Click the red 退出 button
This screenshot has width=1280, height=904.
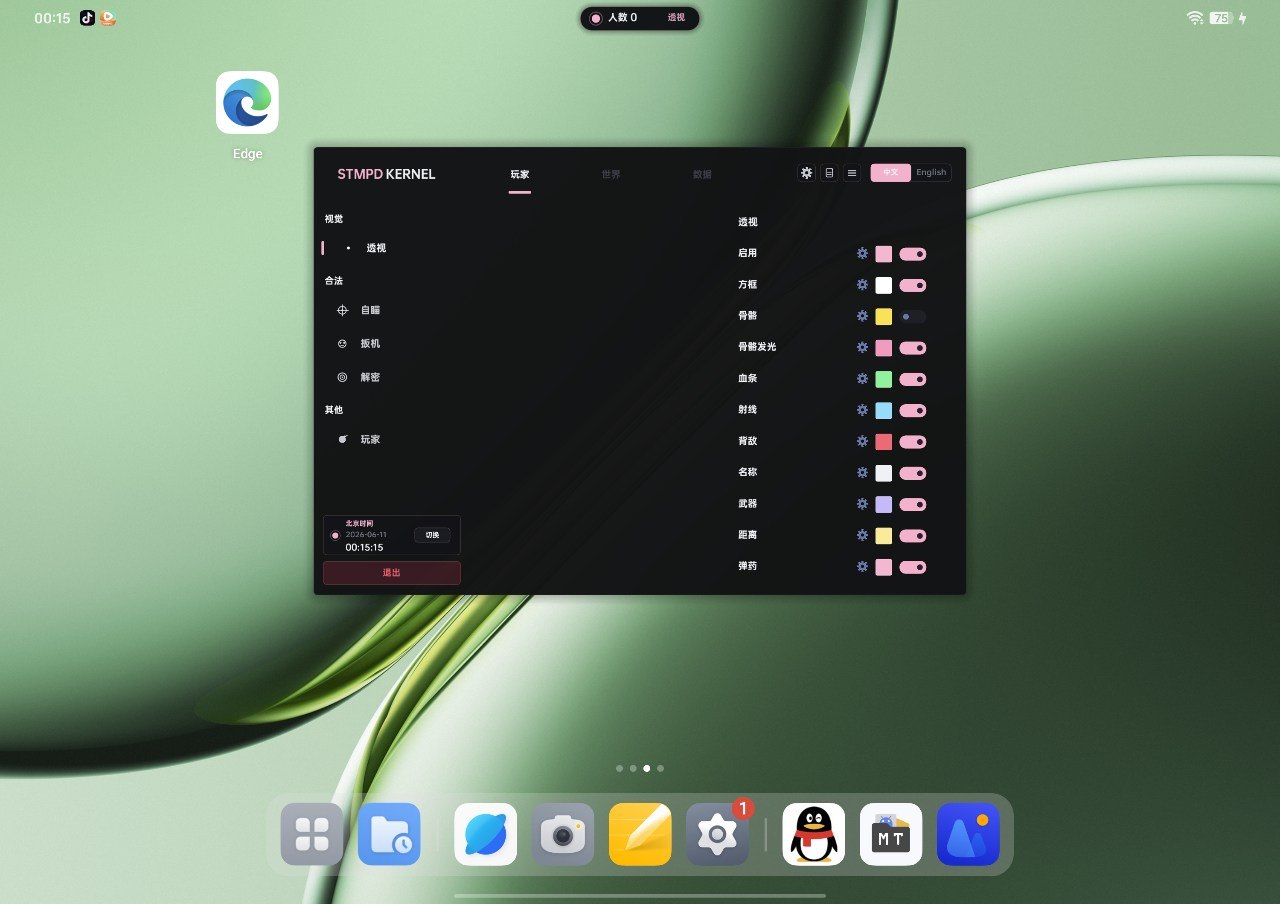(392, 573)
